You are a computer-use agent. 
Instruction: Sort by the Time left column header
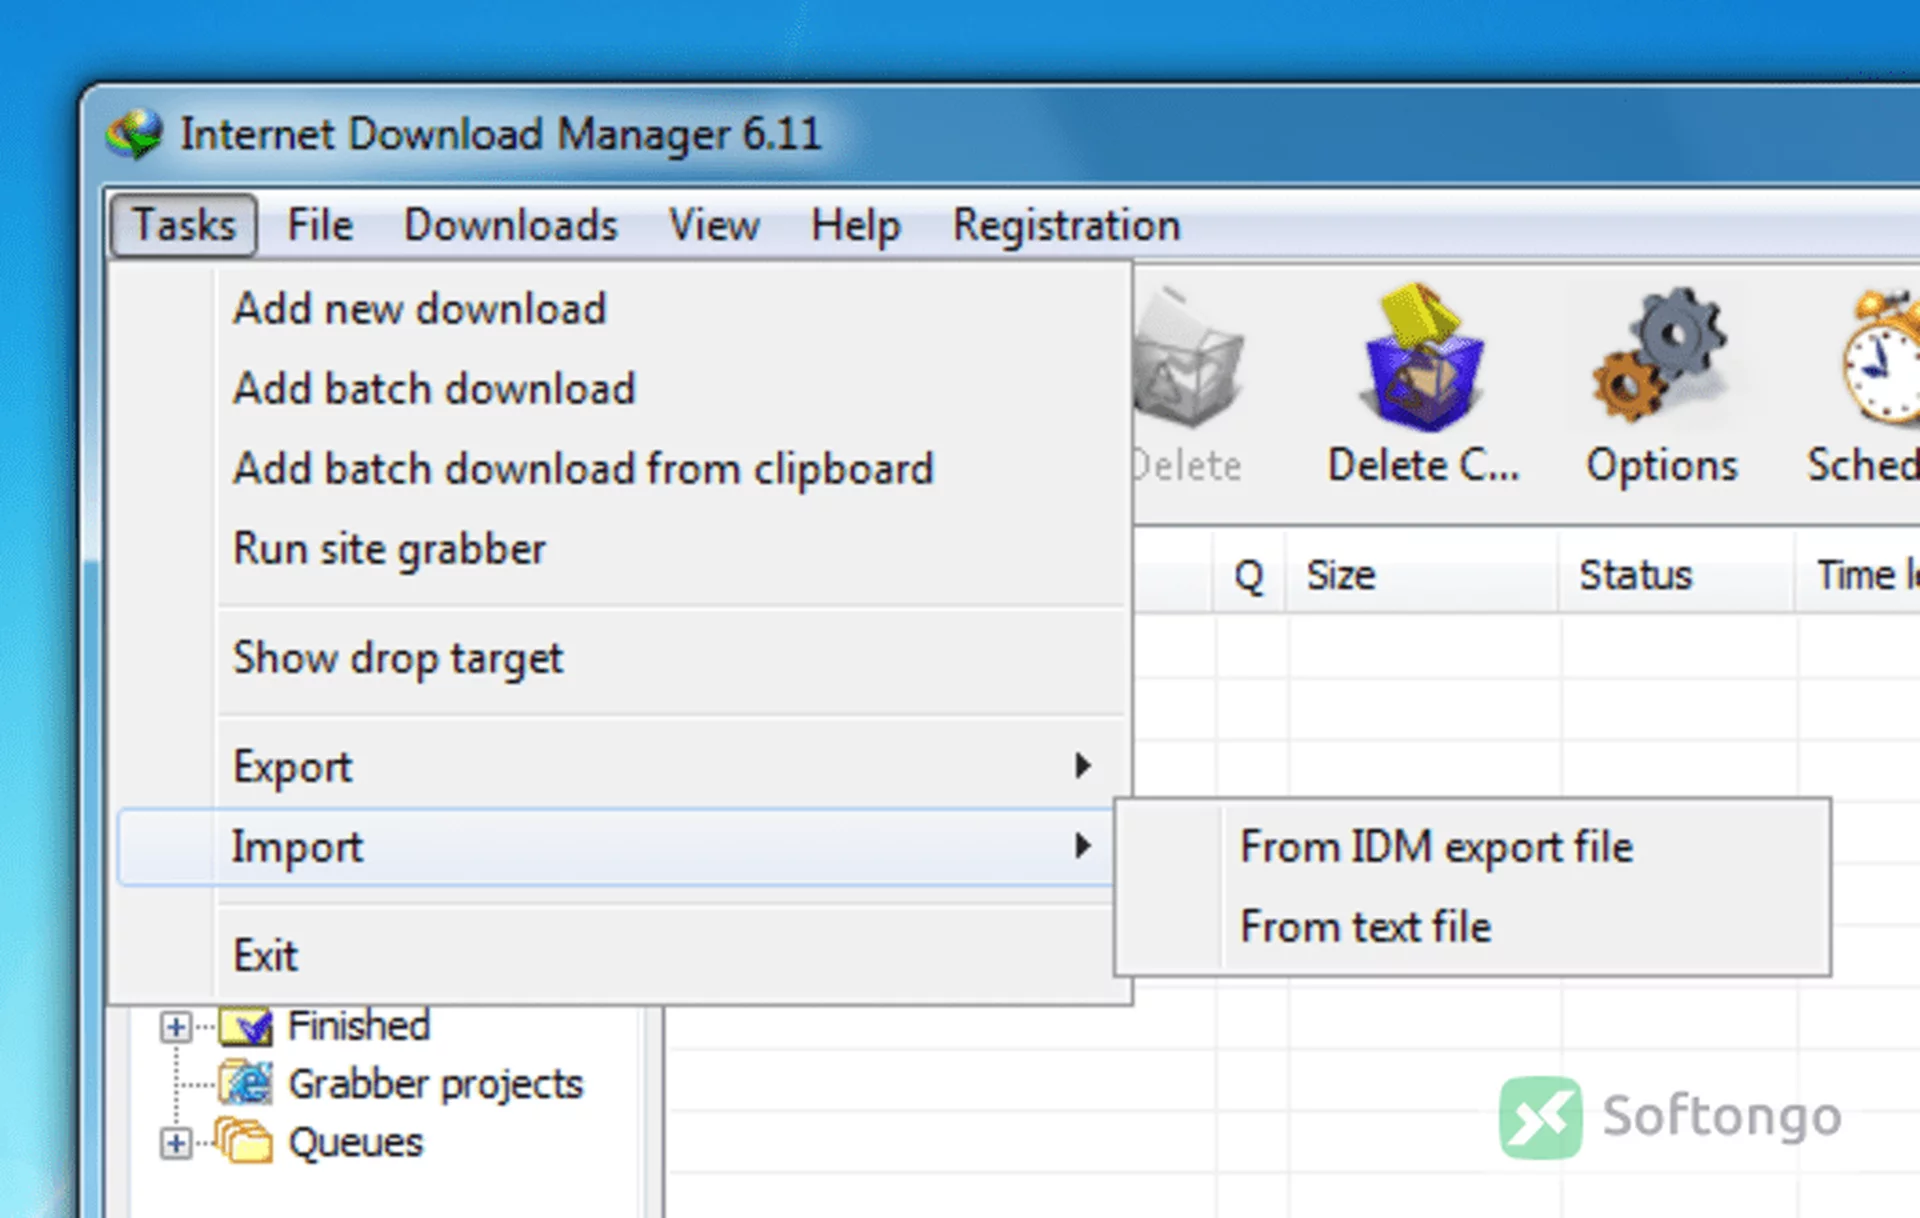tap(1860, 575)
